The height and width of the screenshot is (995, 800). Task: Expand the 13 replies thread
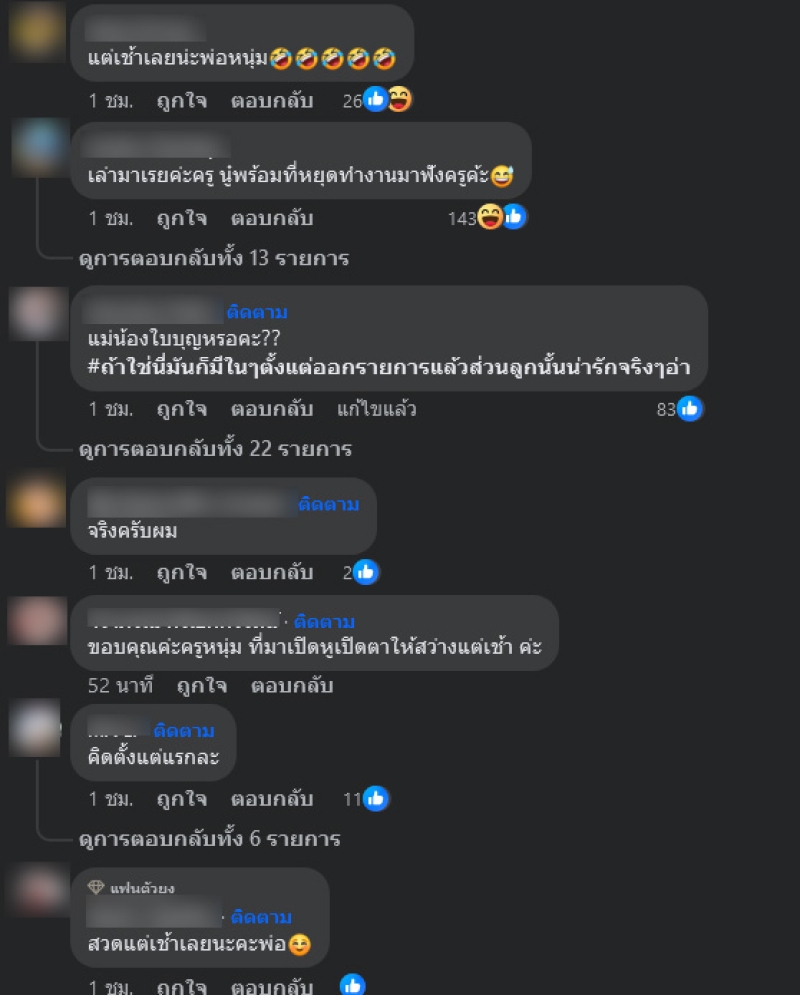214,258
